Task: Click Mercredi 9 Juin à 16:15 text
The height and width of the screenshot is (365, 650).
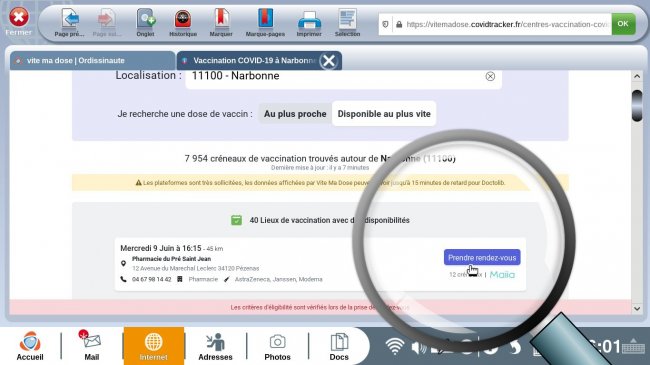Action: pyautogui.click(x=161, y=248)
